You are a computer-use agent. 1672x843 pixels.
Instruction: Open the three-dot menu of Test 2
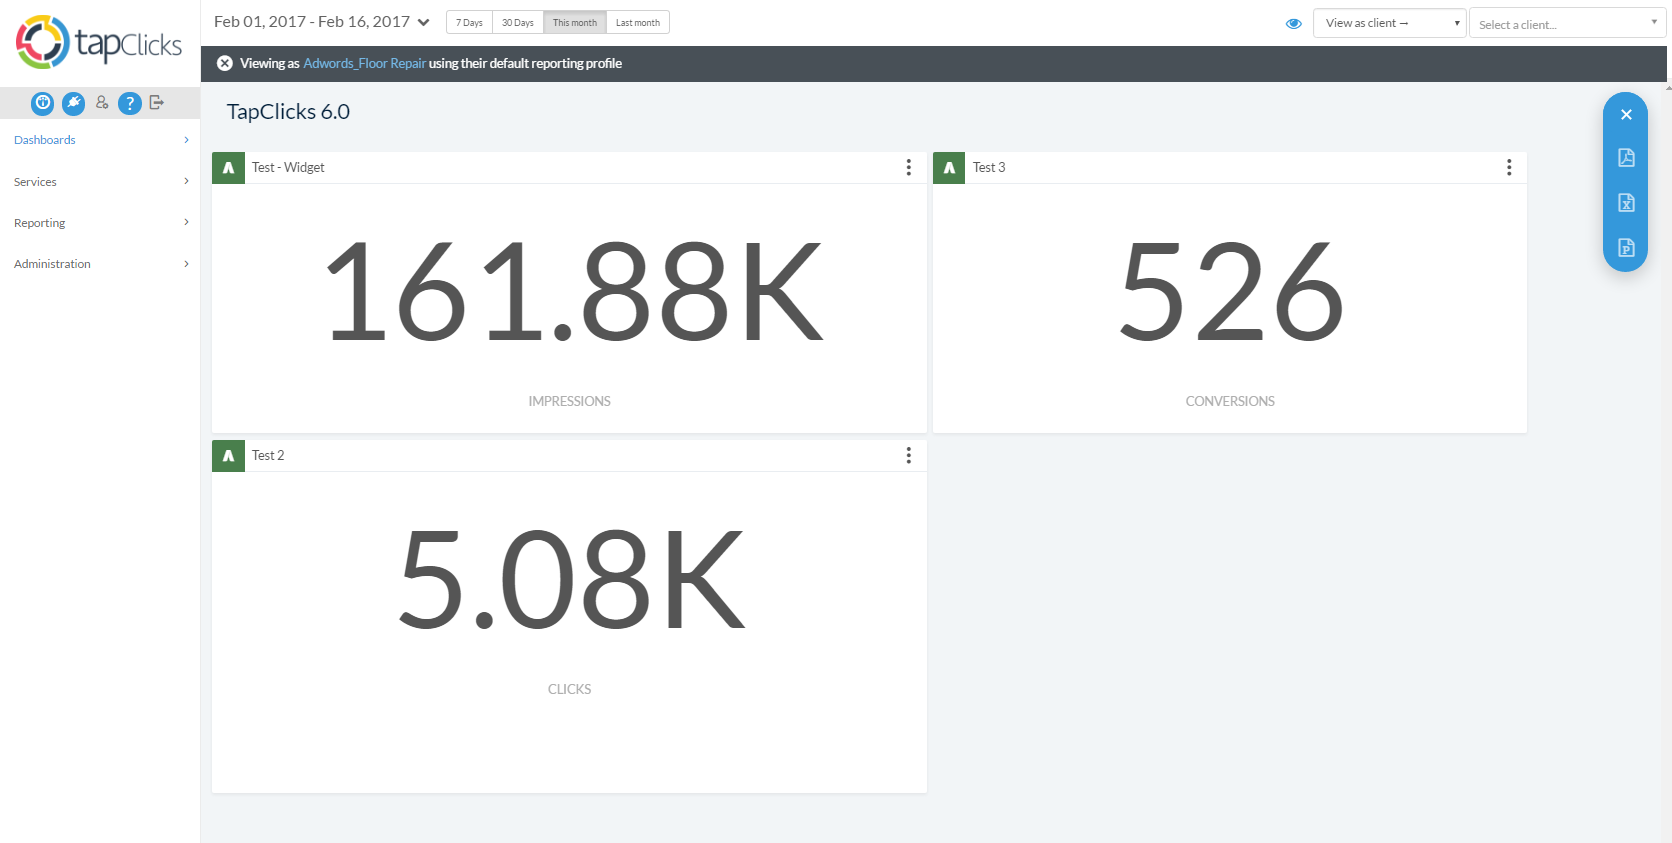click(908, 455)
